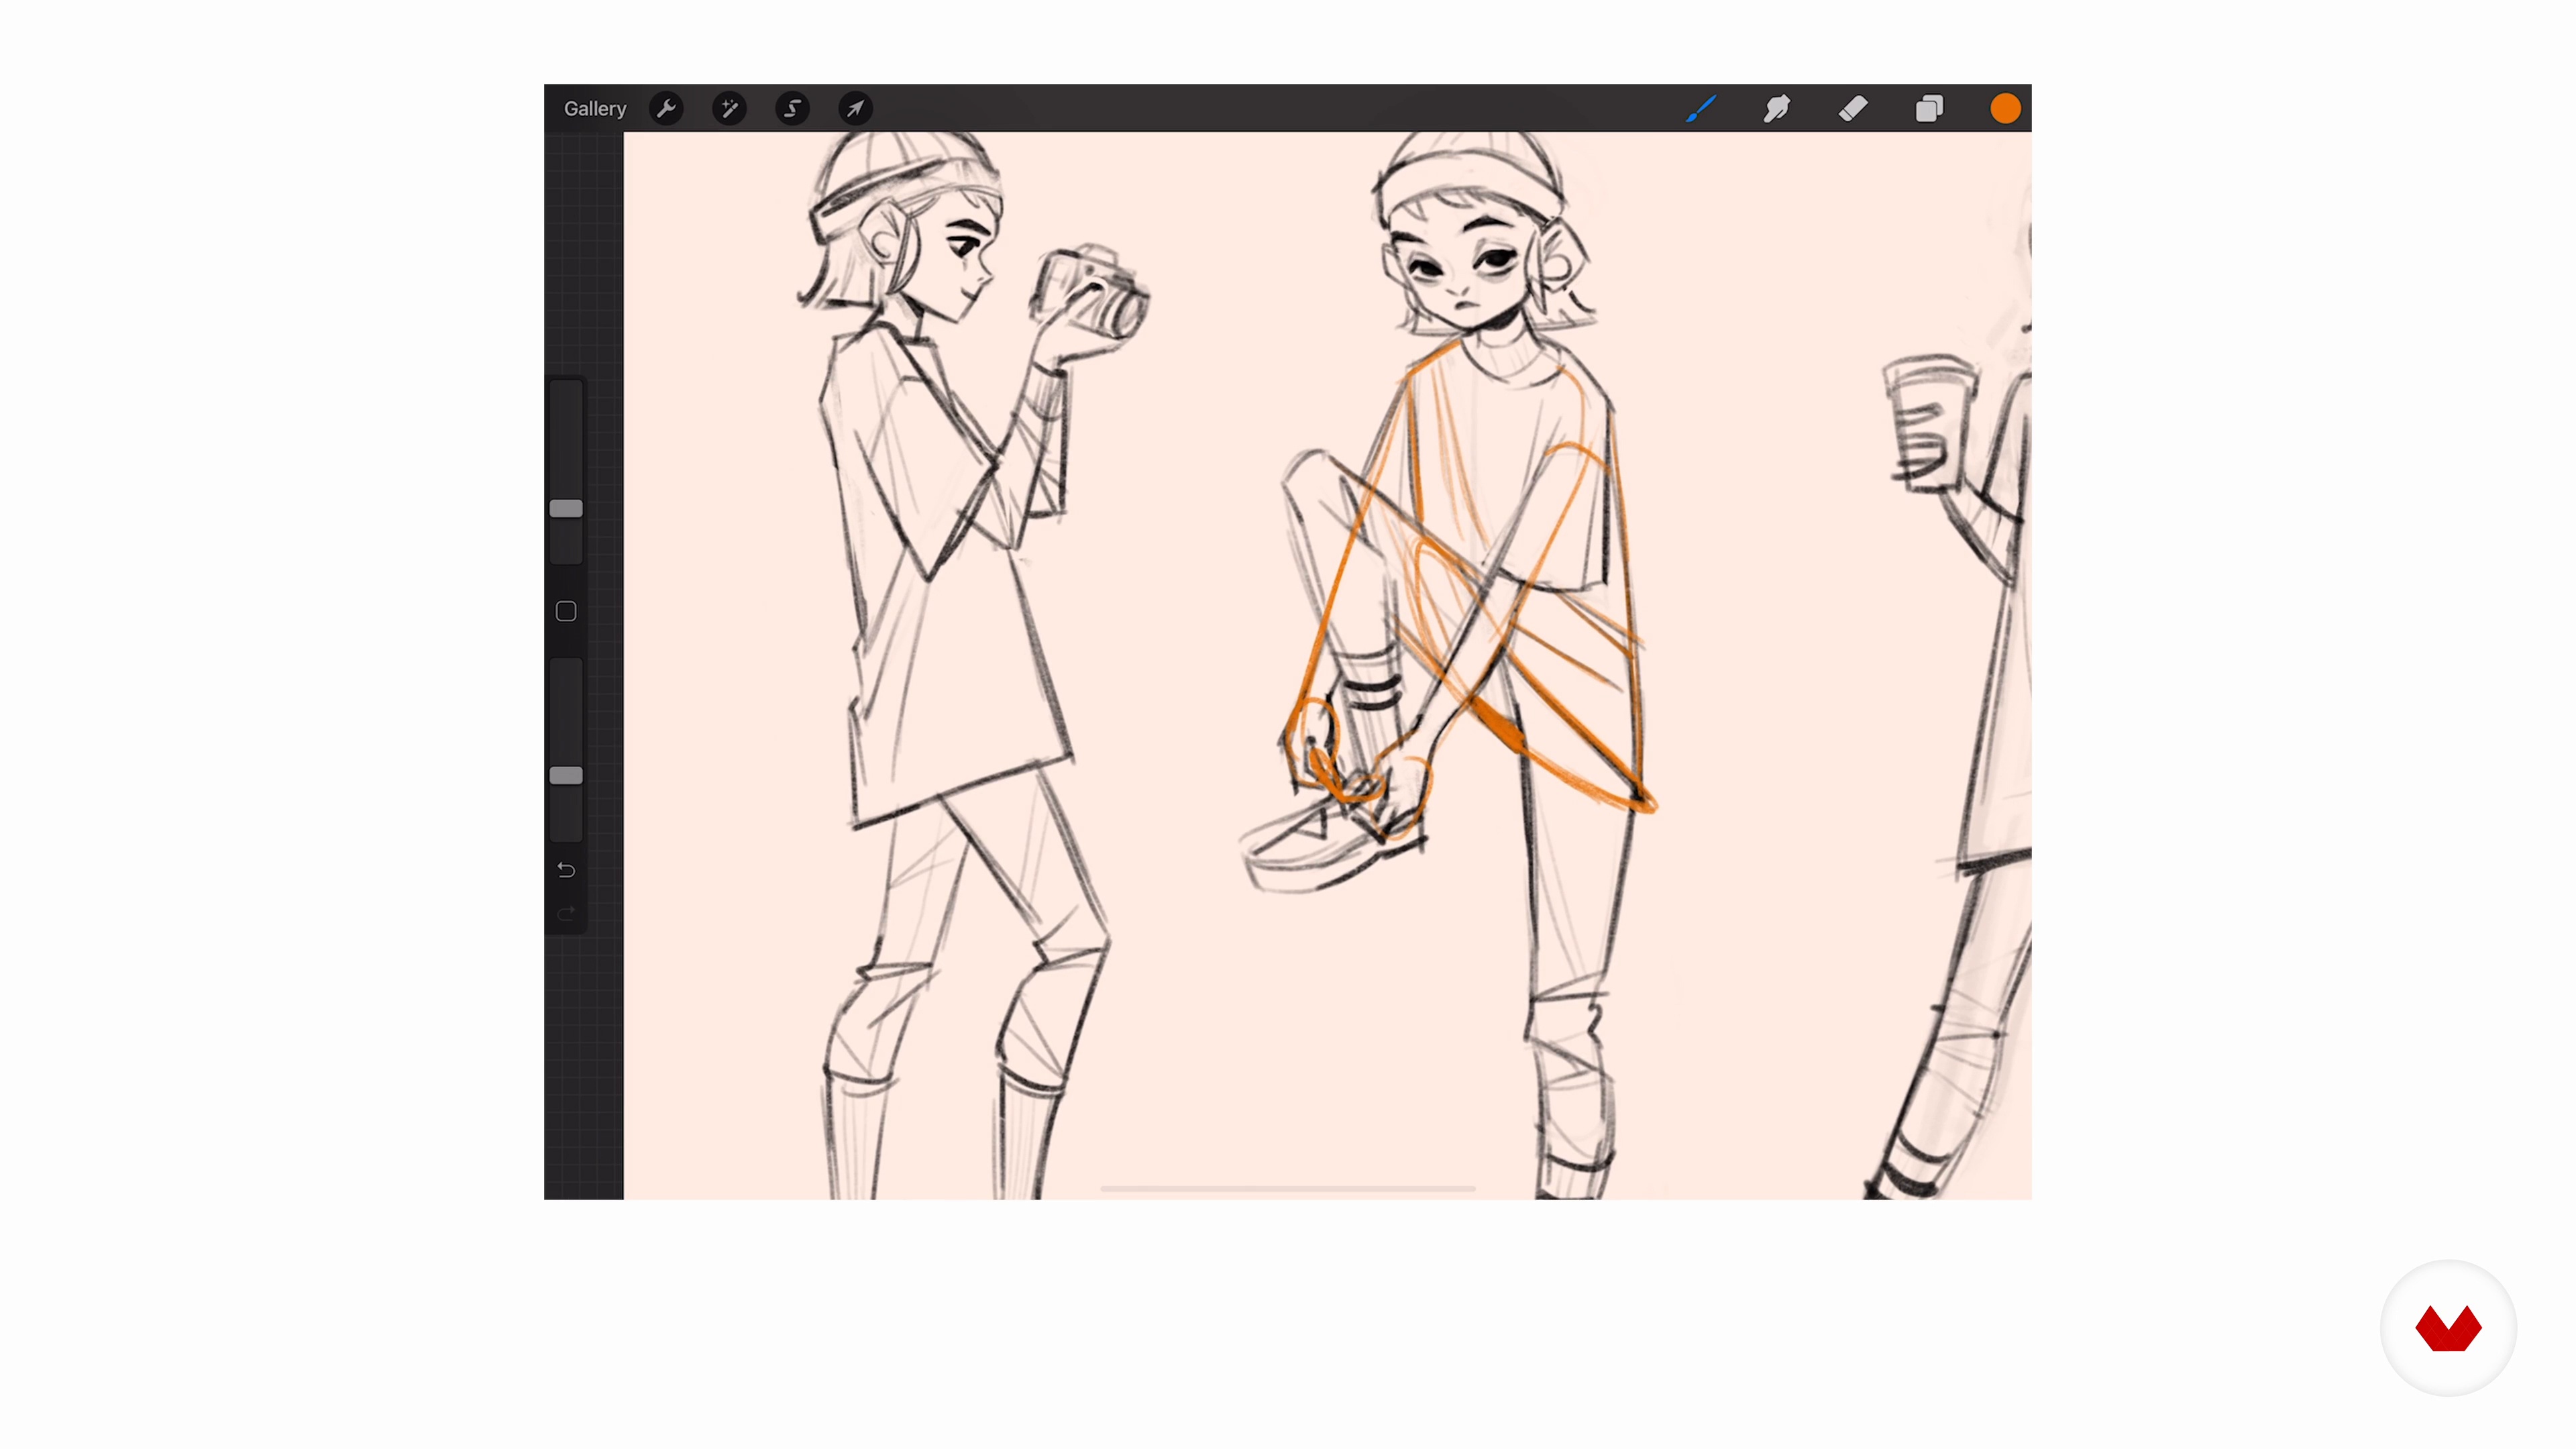Click the brush size slider handle
Screen dimensions: 2576x1449
pos(566,509)
